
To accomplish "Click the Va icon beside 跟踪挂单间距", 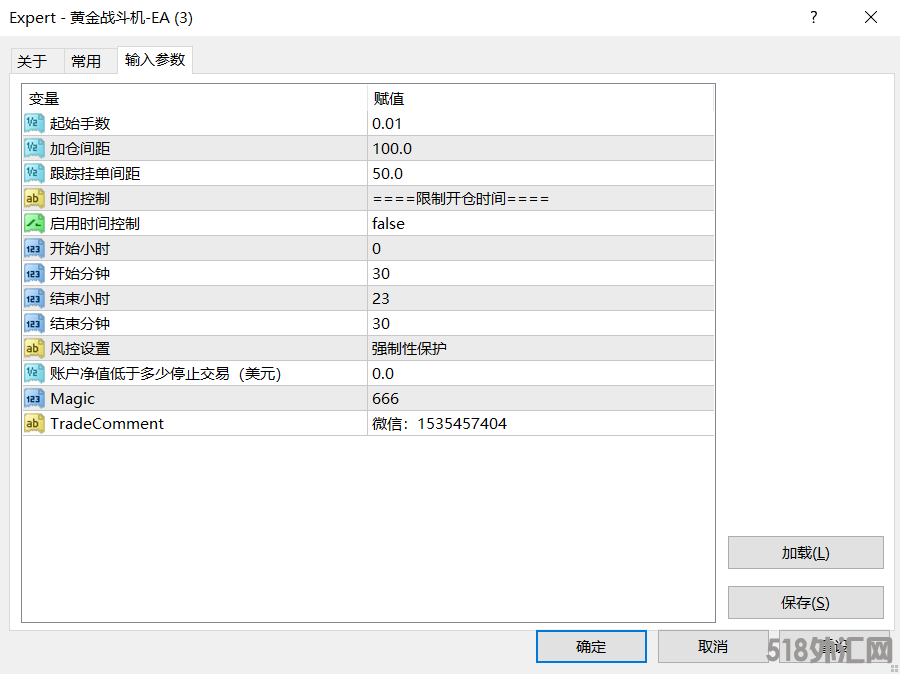I will click(x=33, y=173).
